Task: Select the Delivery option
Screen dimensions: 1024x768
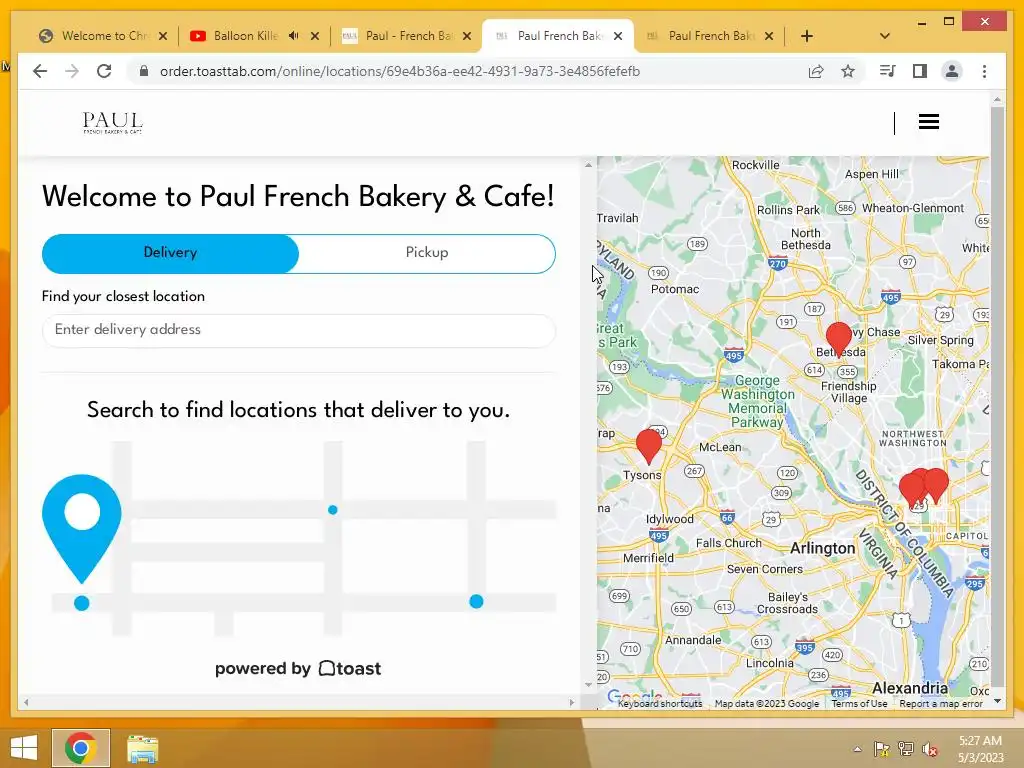Action: point(170,253)
